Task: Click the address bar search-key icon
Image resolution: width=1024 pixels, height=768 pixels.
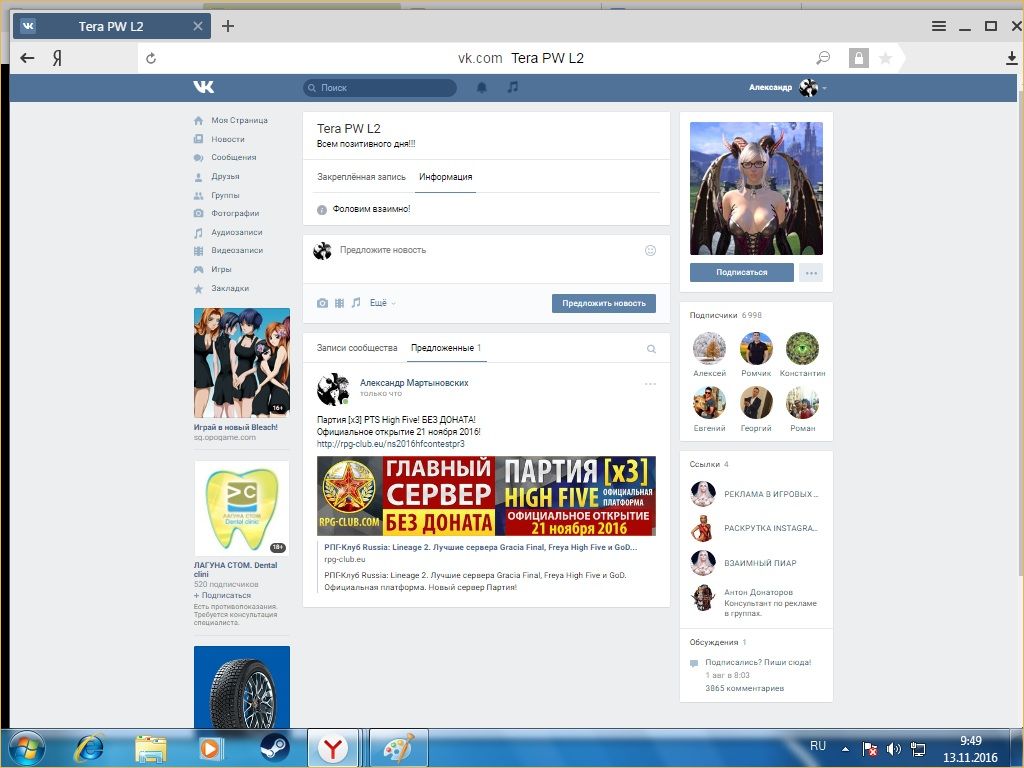Action: [x=823, y=58]
